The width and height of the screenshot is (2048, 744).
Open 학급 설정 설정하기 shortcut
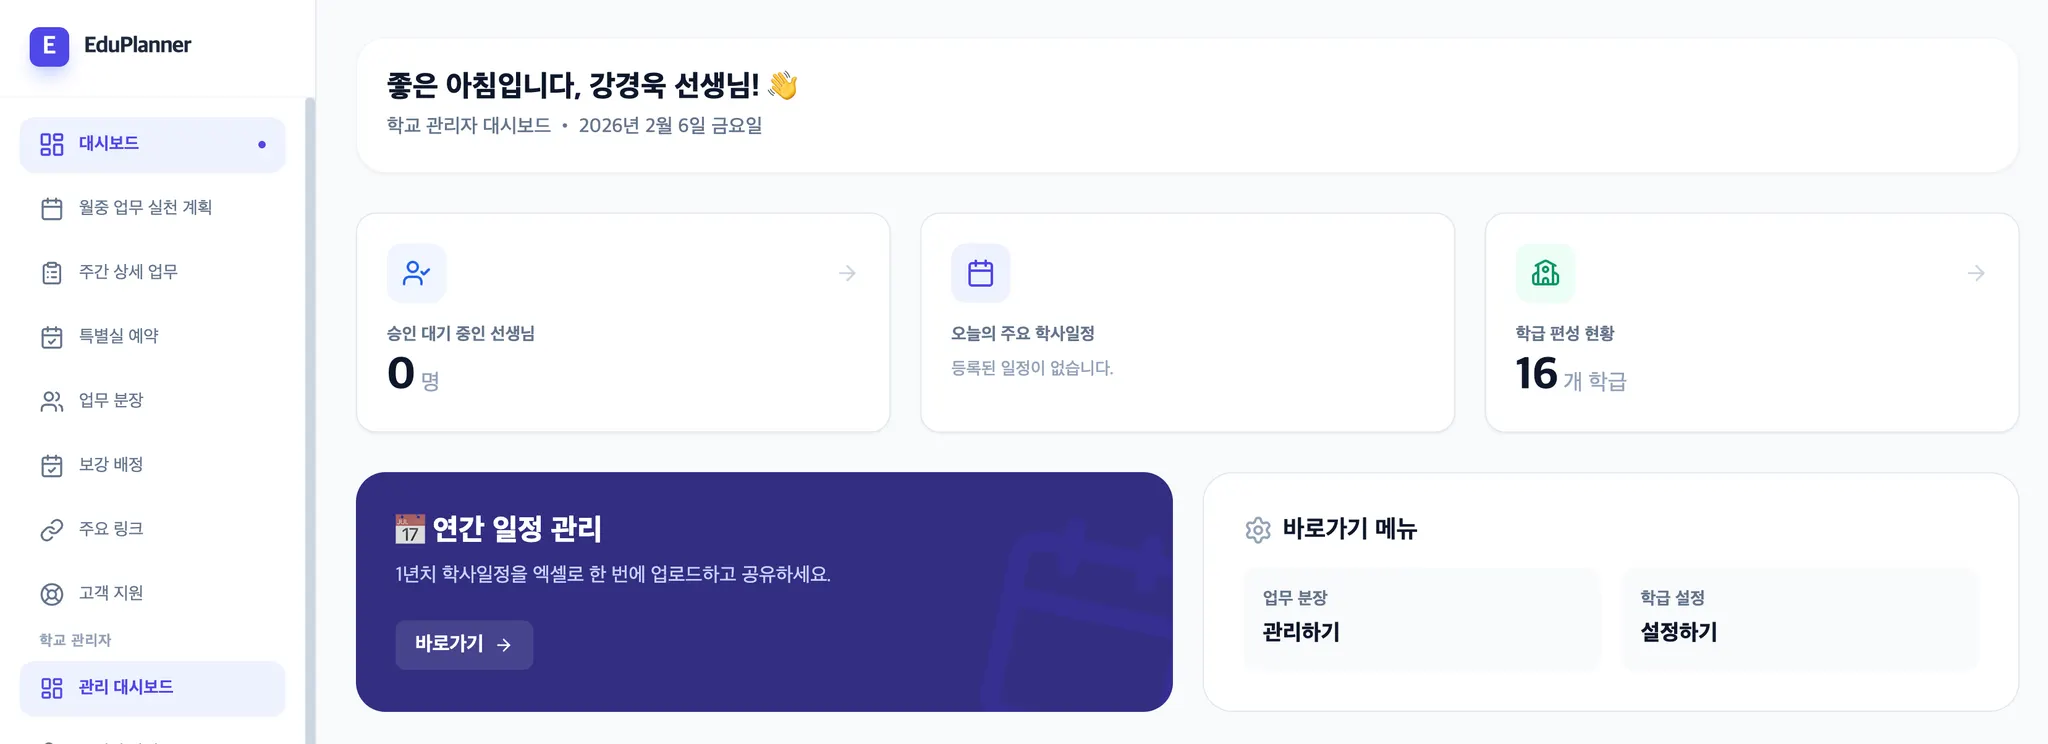(1798, 617)
